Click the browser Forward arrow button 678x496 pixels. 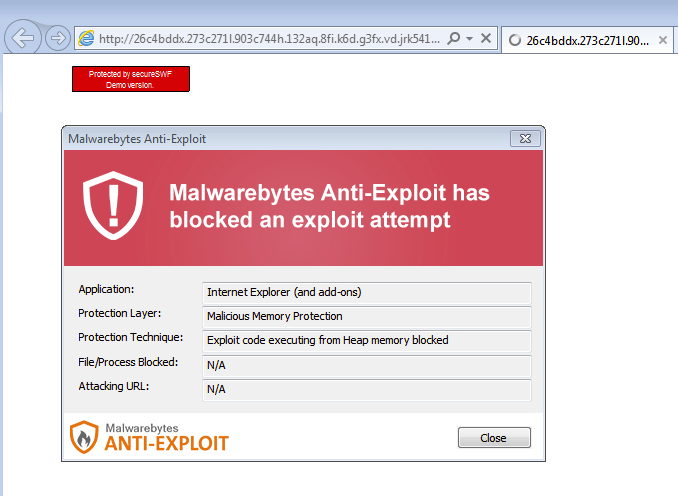tap(57, 38)
